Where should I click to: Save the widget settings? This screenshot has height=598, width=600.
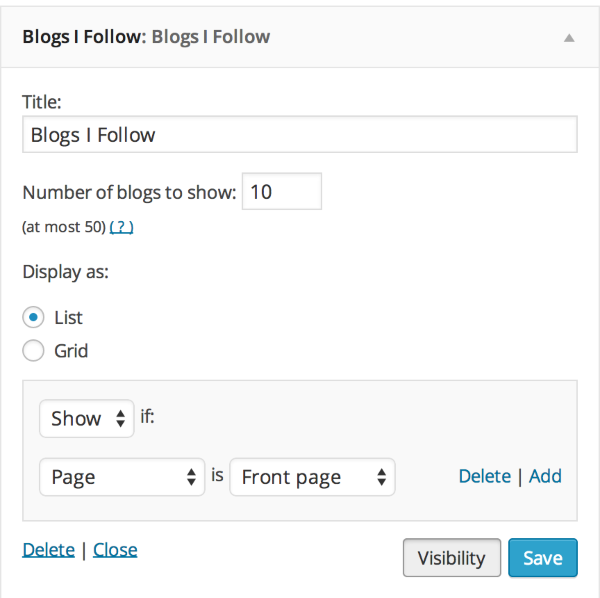[x=542, y=558]
